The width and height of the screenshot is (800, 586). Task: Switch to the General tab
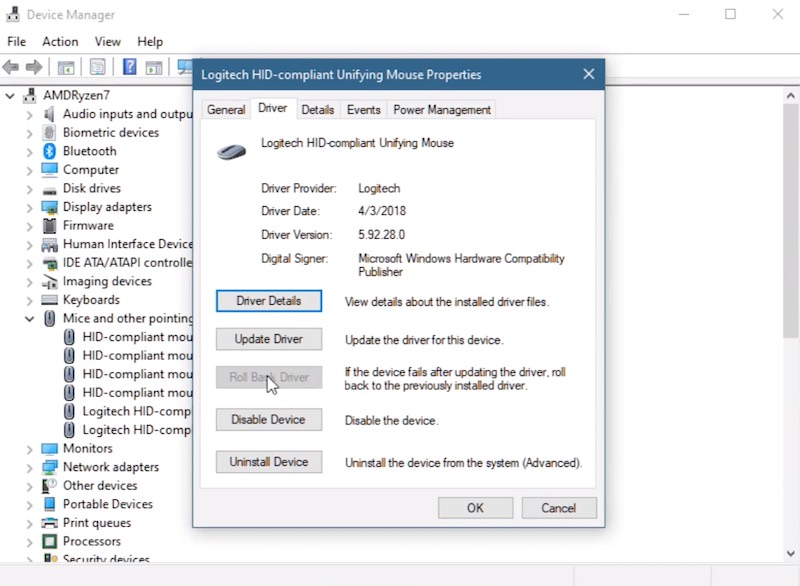tap(226, 110)
